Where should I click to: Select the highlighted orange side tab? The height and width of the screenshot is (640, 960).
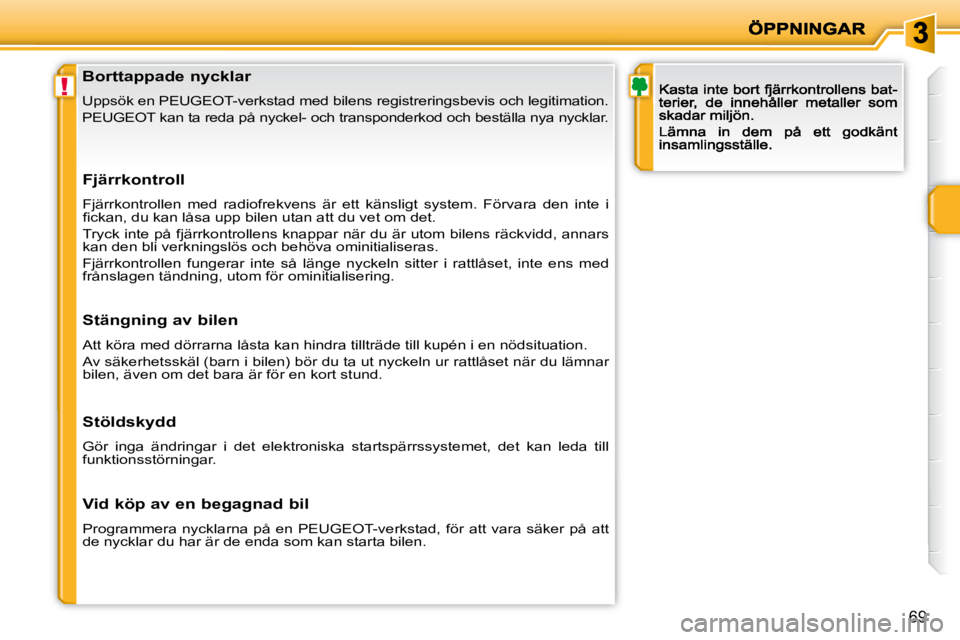click(945, 209)
